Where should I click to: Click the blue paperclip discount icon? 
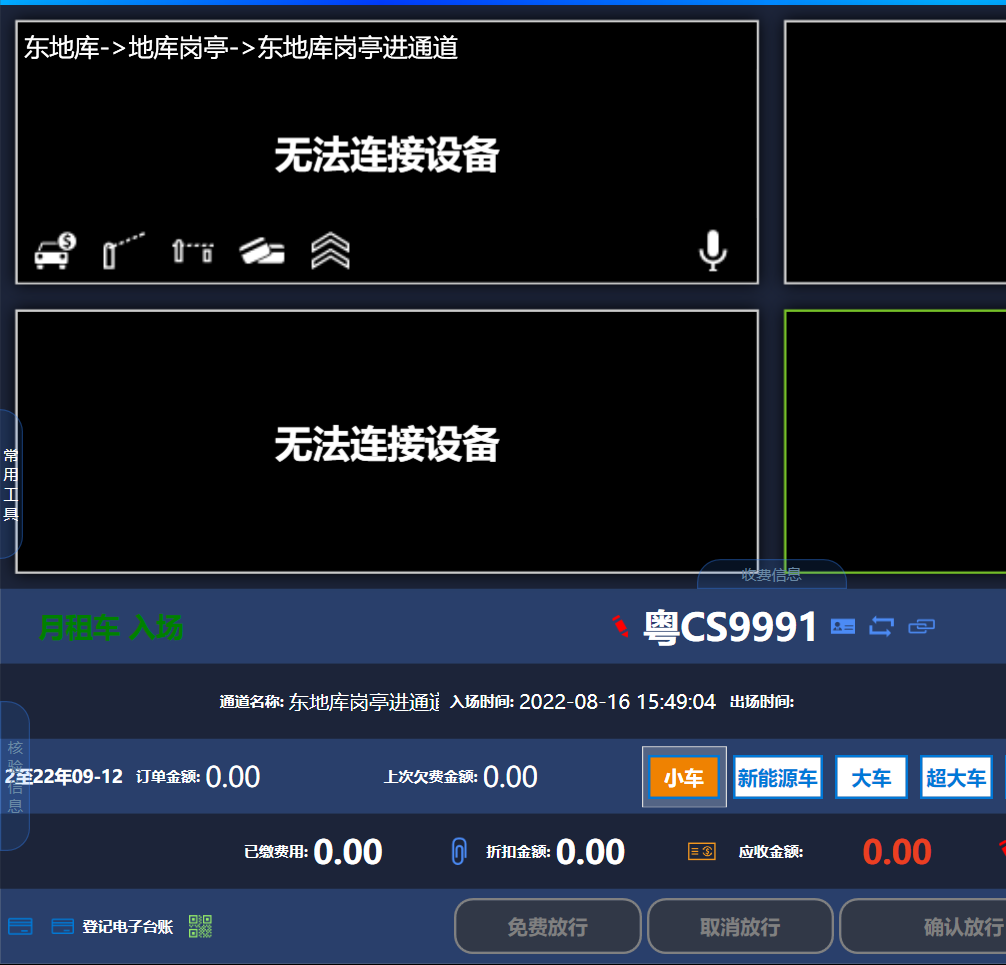459,852
